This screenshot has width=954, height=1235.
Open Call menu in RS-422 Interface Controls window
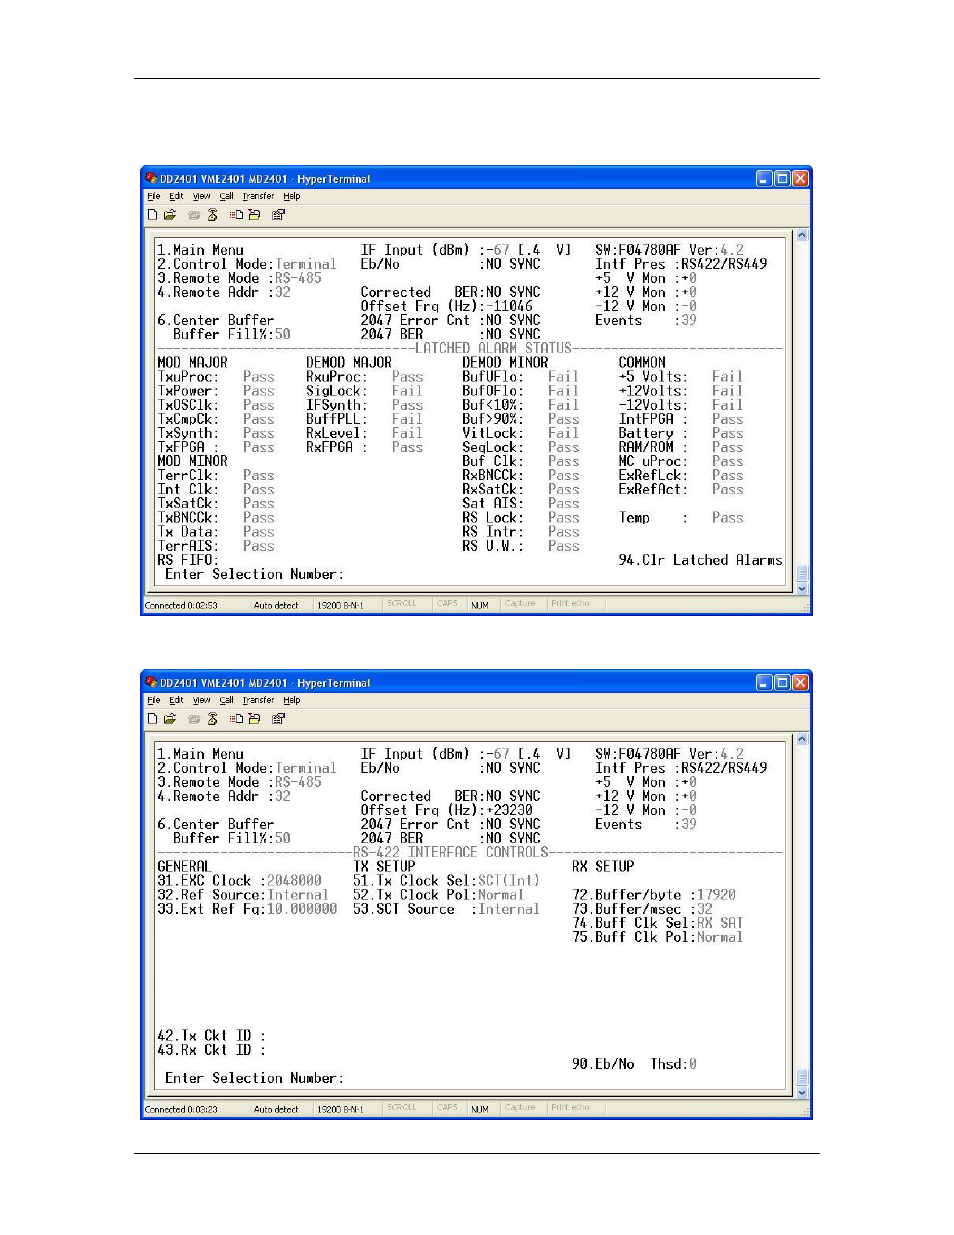tap(227, 700)
